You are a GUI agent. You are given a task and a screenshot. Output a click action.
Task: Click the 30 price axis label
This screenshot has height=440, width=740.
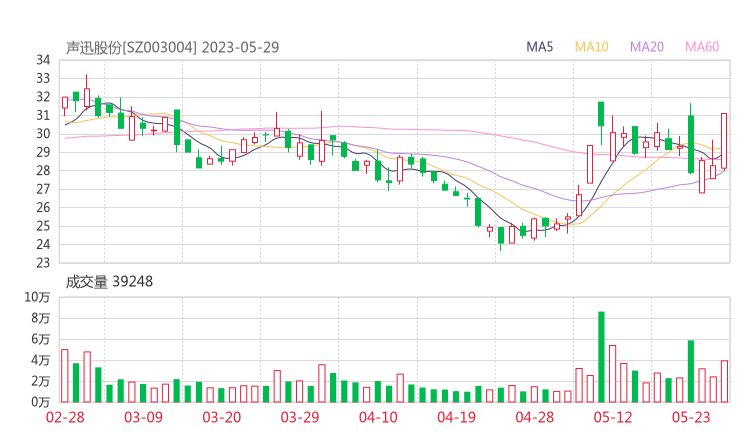[x=43, y=134]
